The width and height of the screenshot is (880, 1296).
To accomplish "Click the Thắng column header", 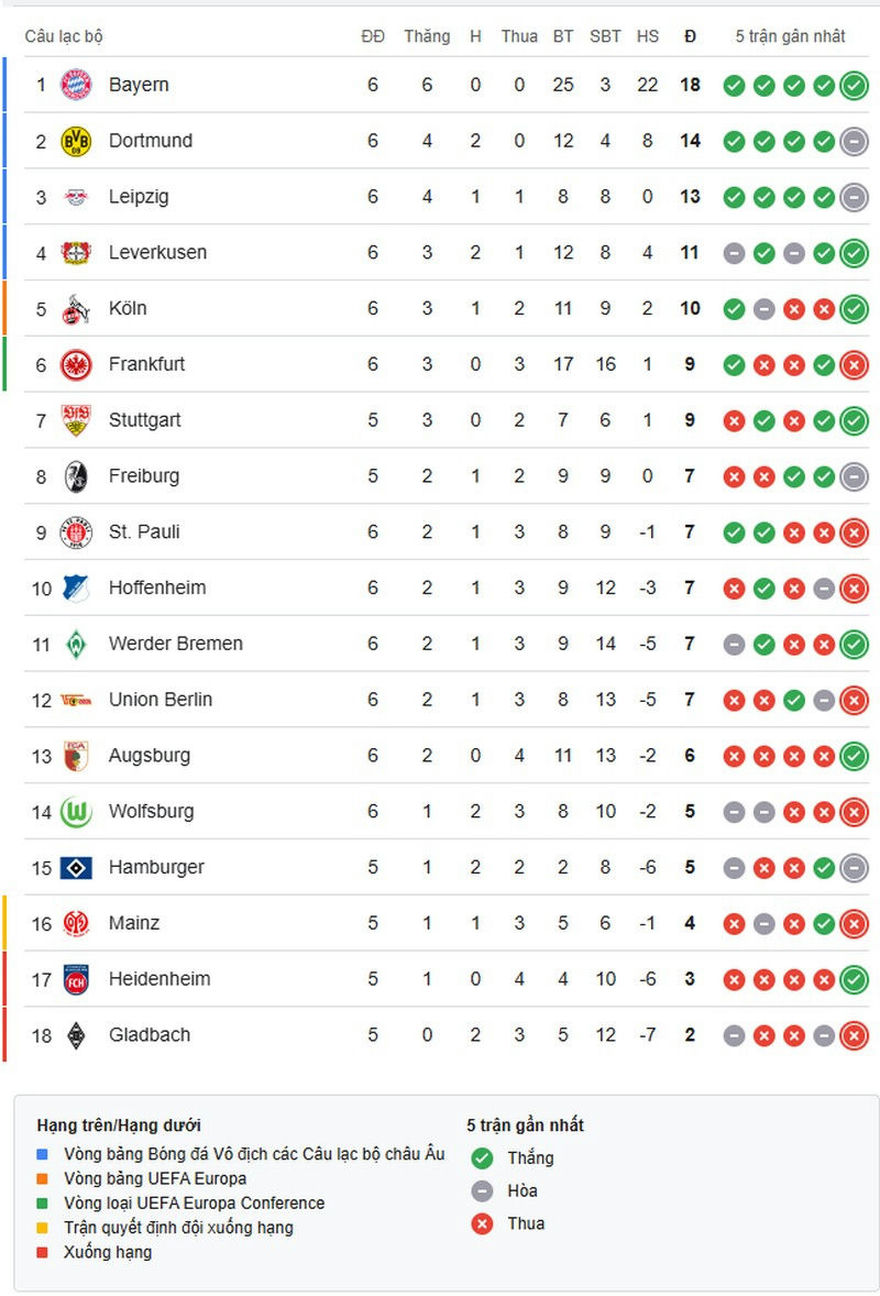I will [427, 36].
